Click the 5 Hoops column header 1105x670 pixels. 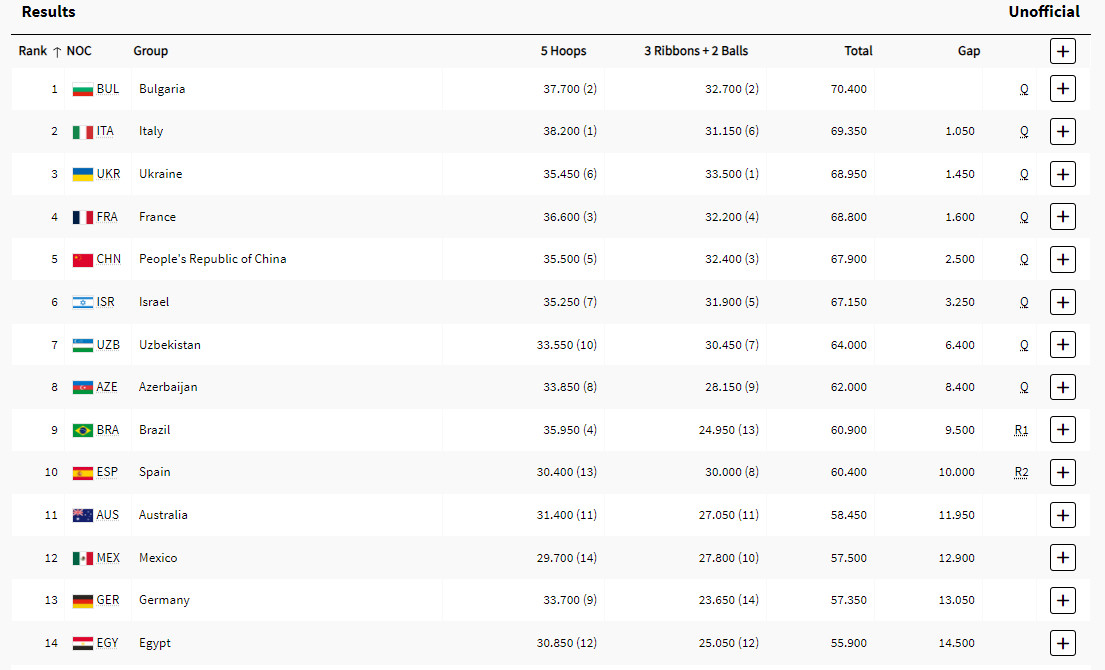pyautogui.click(x=563, y=51)
